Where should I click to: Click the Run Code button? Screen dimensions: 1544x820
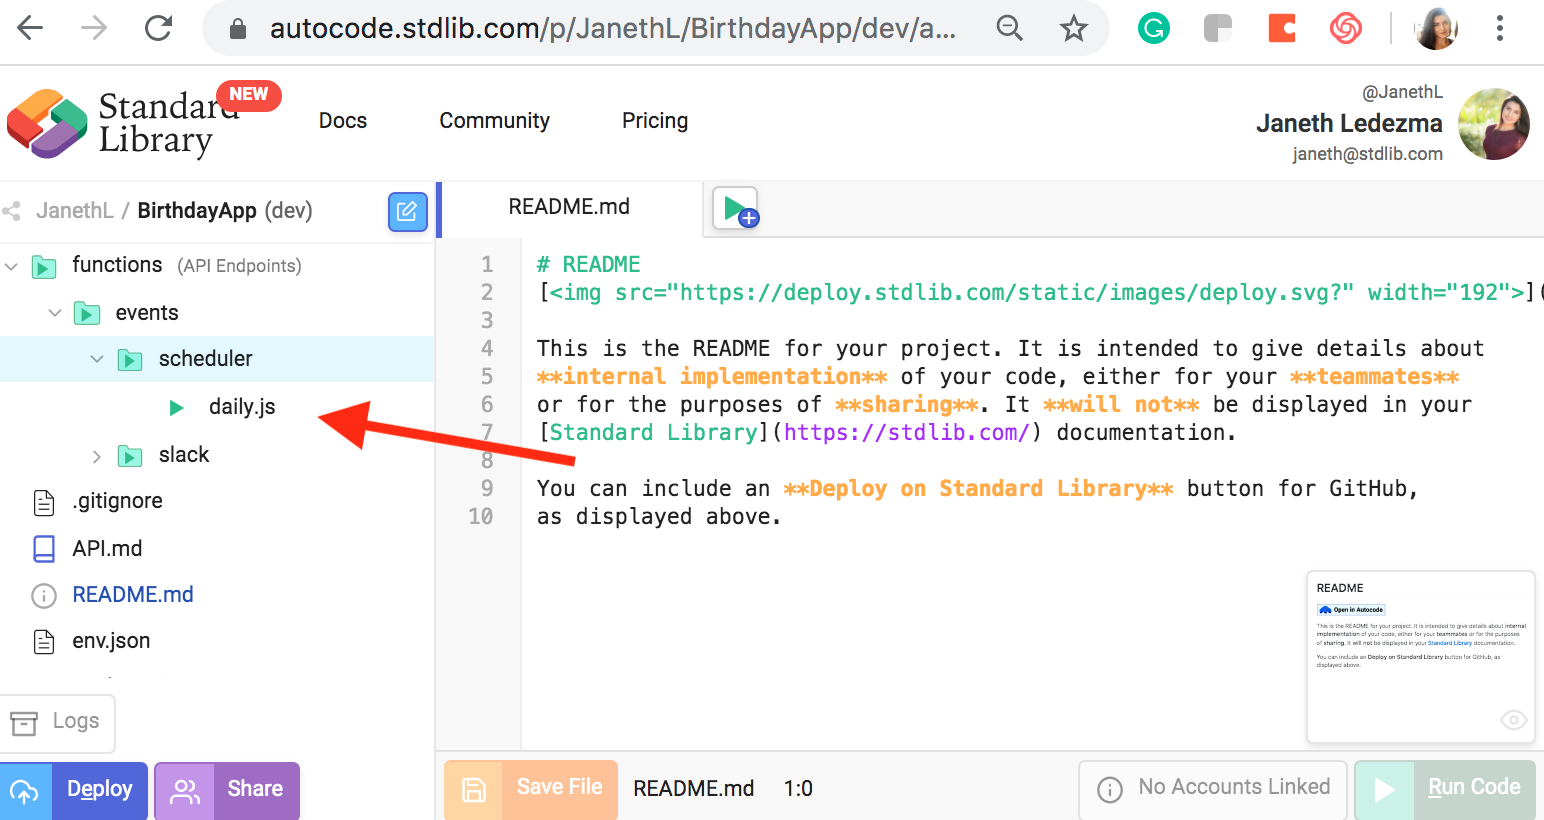(1444, 789)
